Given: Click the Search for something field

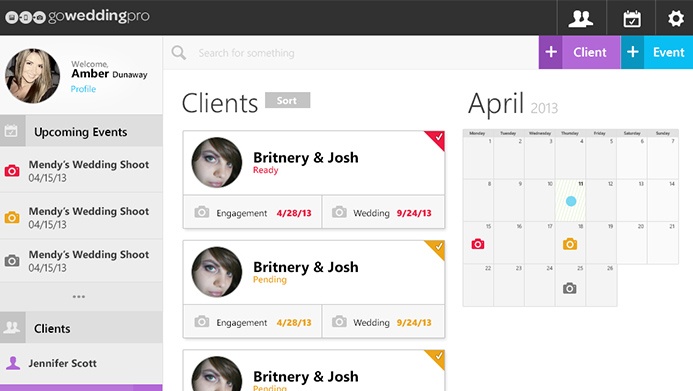Looking at the screenshot, I should tap(351, 53).
